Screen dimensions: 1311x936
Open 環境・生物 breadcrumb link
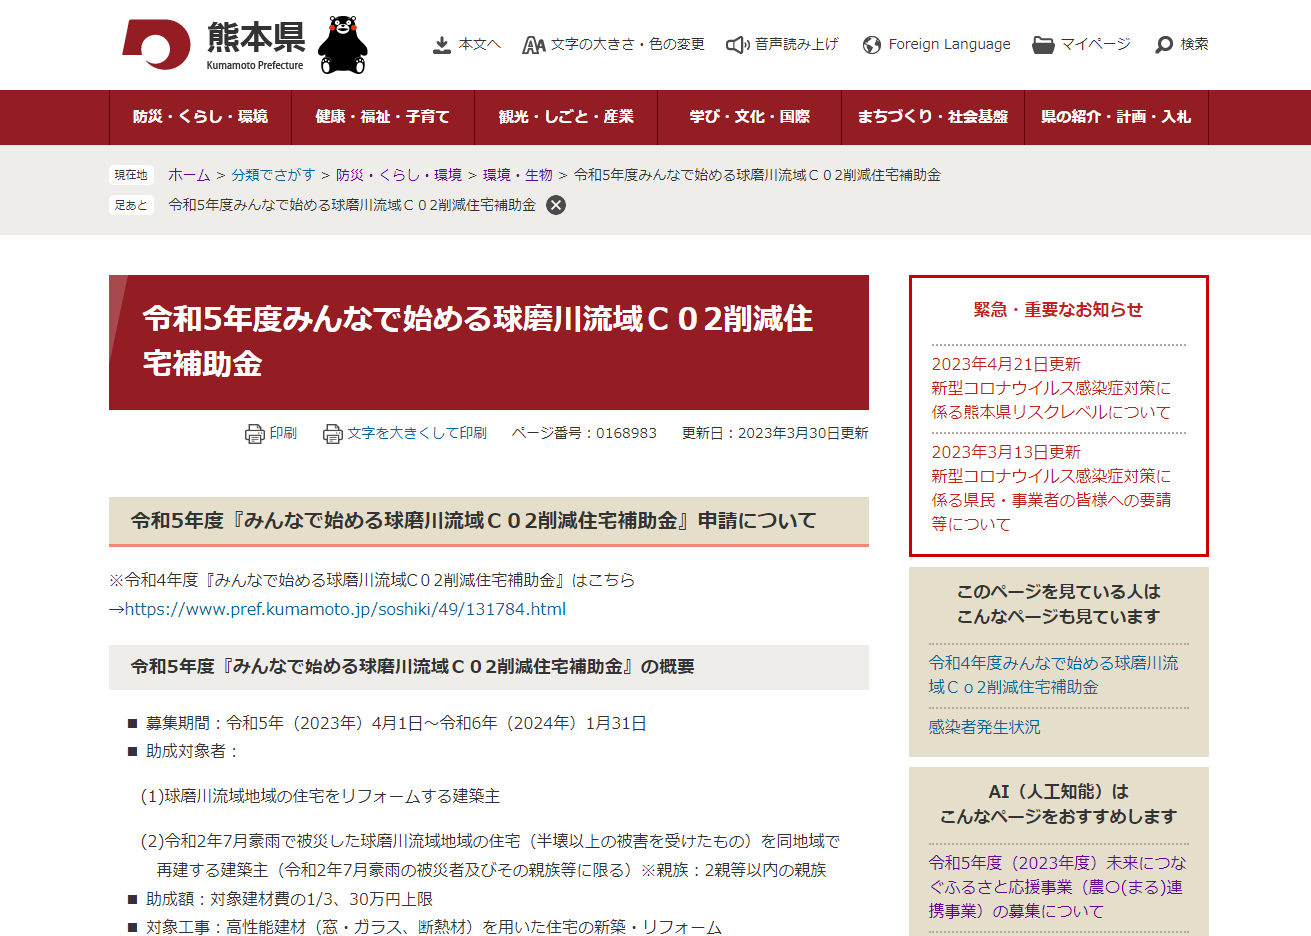[x=517, y=175]
